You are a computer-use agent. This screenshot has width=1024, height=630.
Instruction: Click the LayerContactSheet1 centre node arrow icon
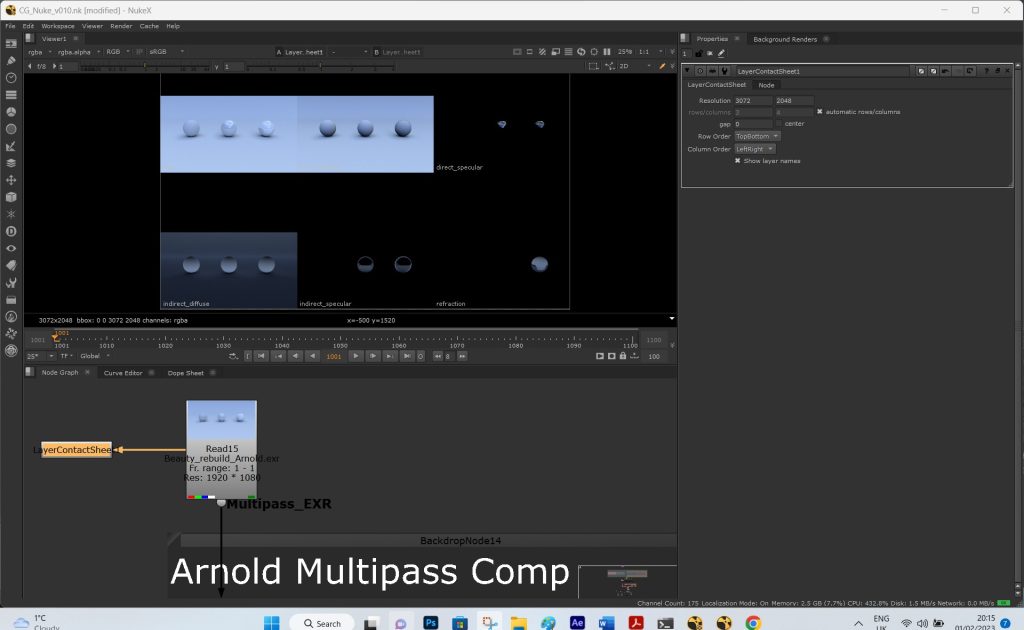pos(712,71)
